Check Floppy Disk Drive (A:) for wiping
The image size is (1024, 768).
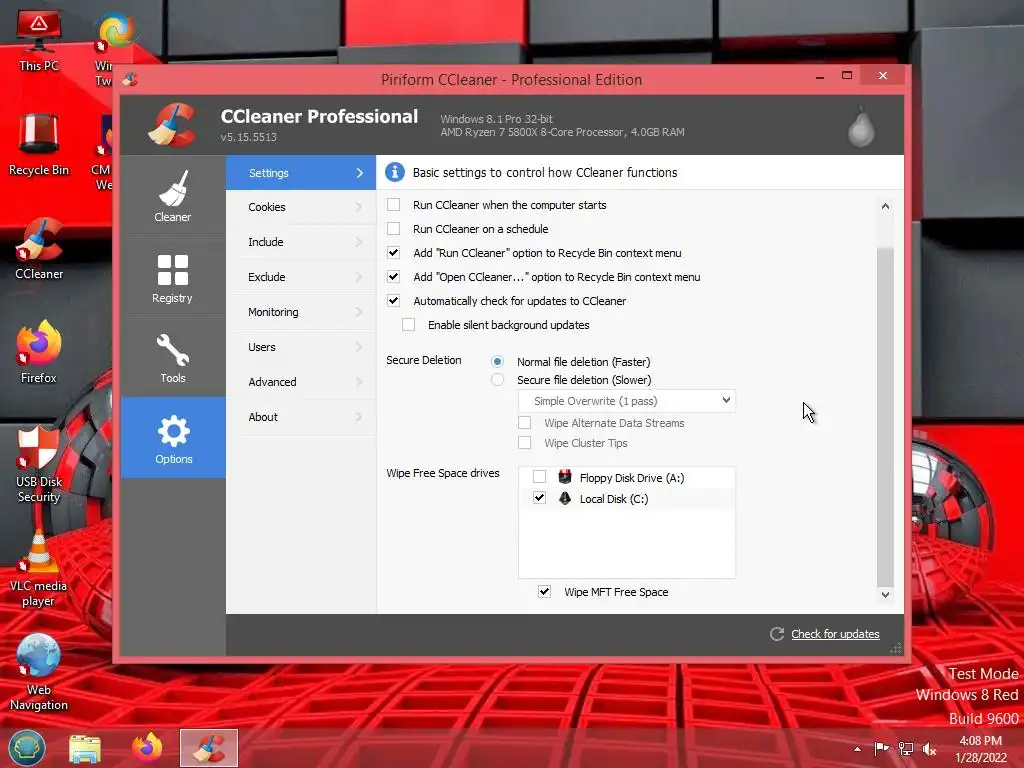tap(539, 477)
